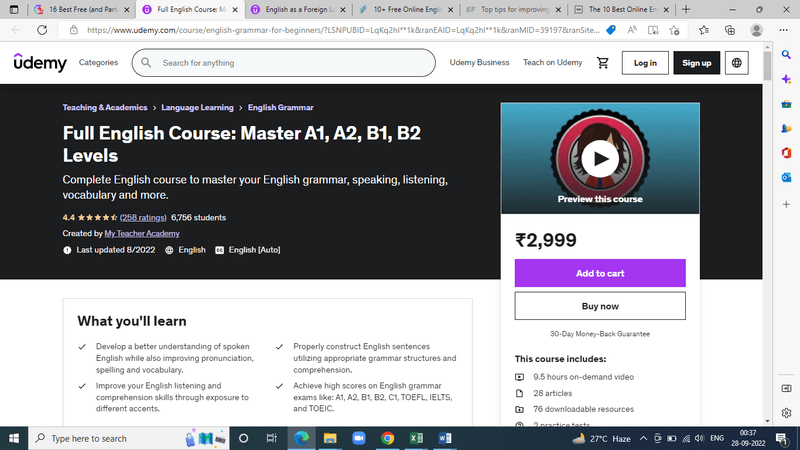Open Task View on taskbar
Image resolution: width=800 pixels, height=450 pixels.
(x=271, y=438)
